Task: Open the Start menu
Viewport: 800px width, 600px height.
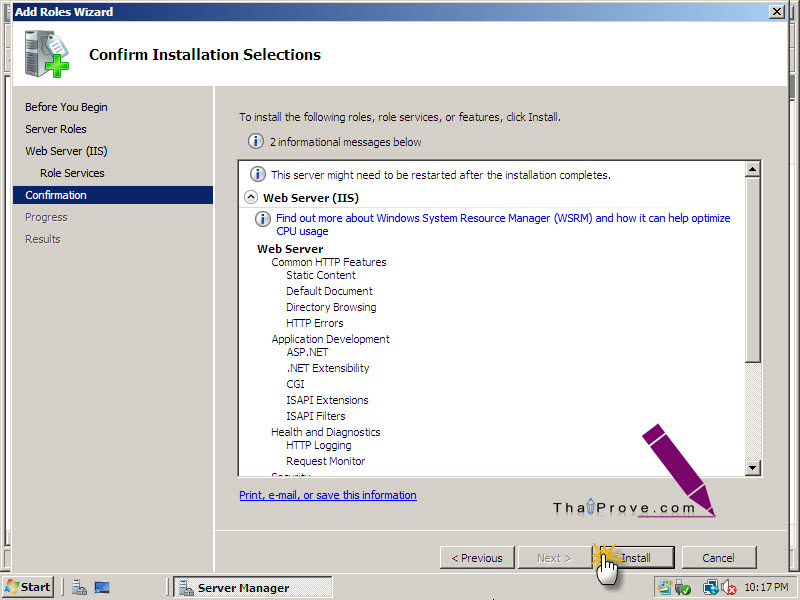Action: tap(29, 587)
